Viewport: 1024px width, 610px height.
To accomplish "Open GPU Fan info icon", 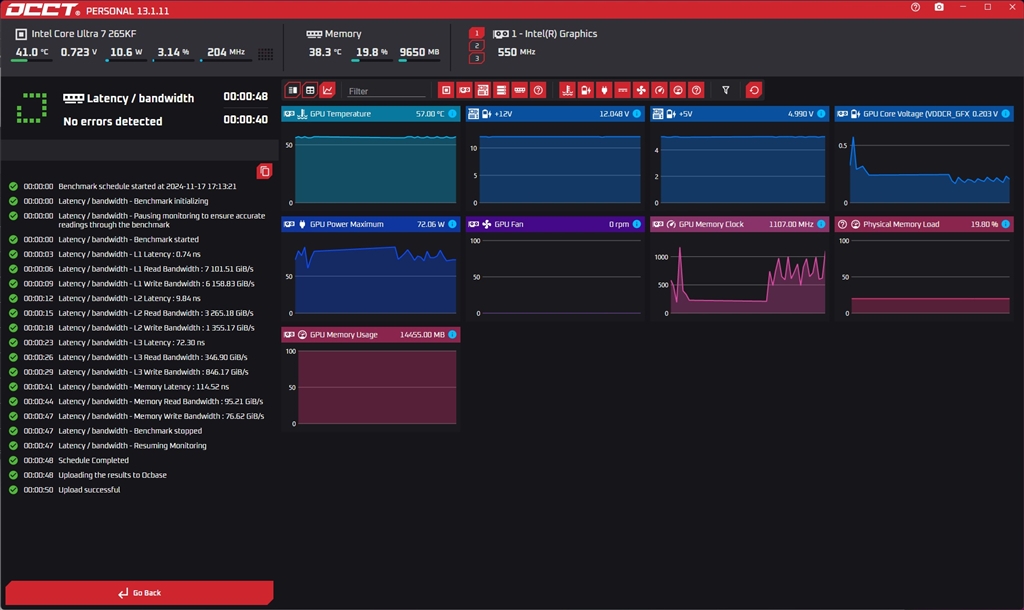I will point(637,224).
